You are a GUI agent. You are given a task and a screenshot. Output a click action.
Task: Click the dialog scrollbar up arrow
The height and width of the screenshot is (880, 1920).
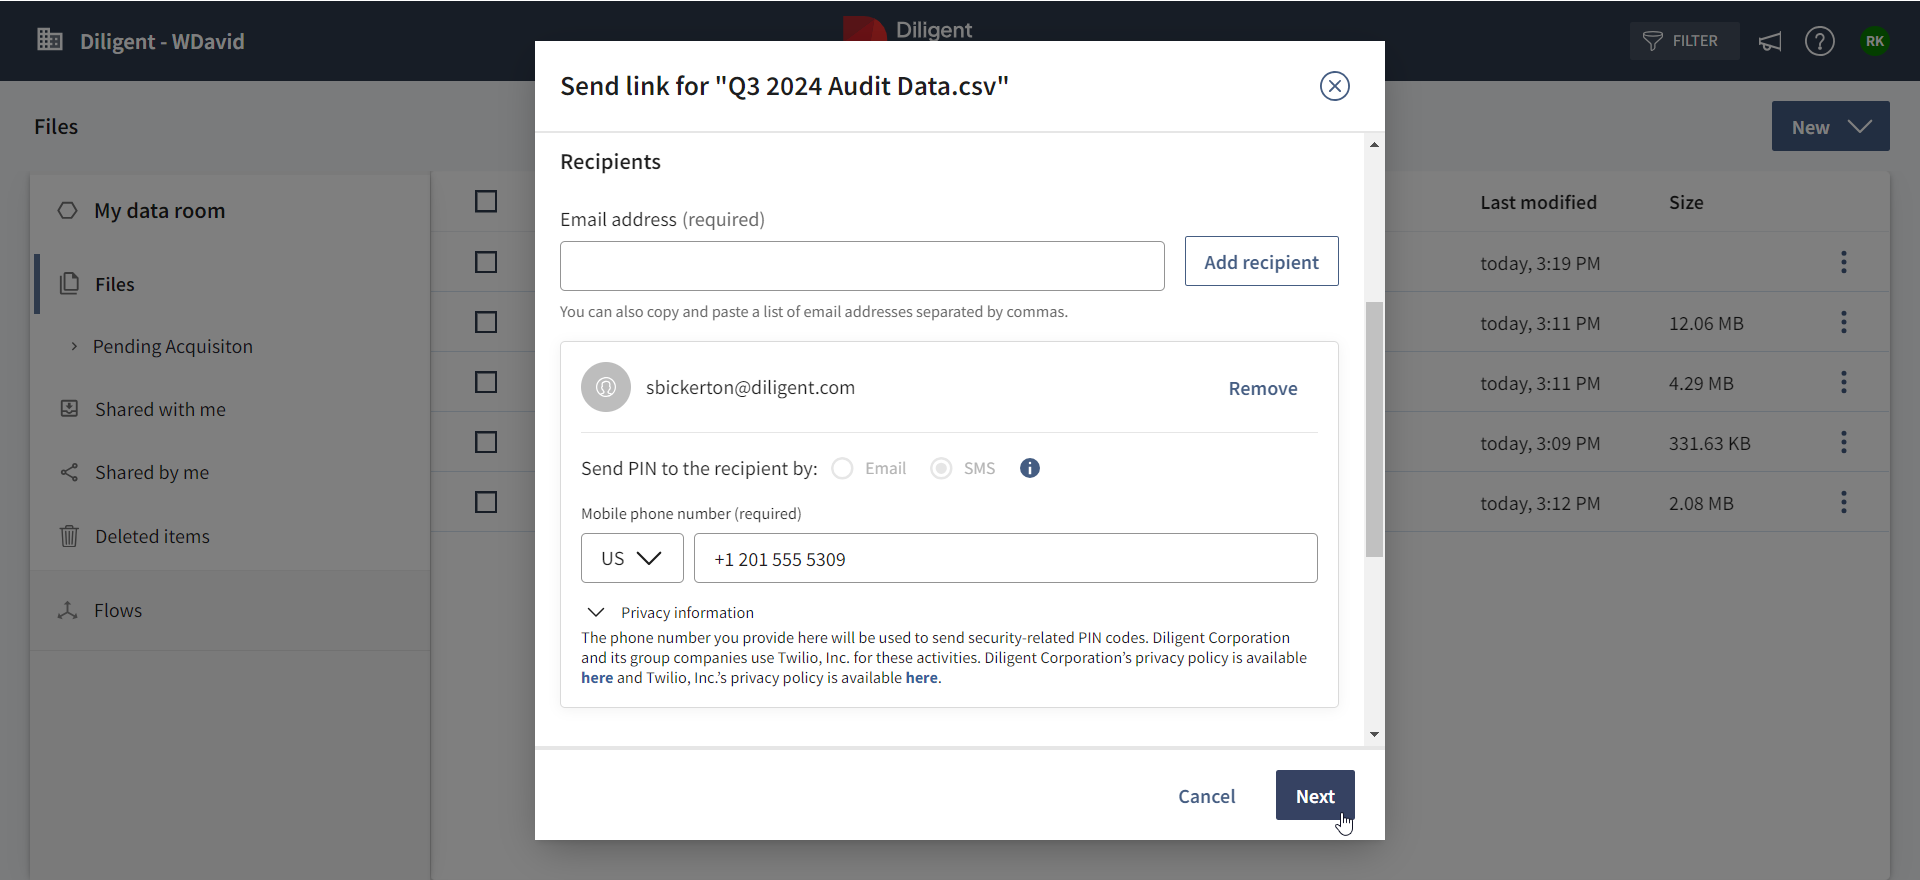[1374, 145]
